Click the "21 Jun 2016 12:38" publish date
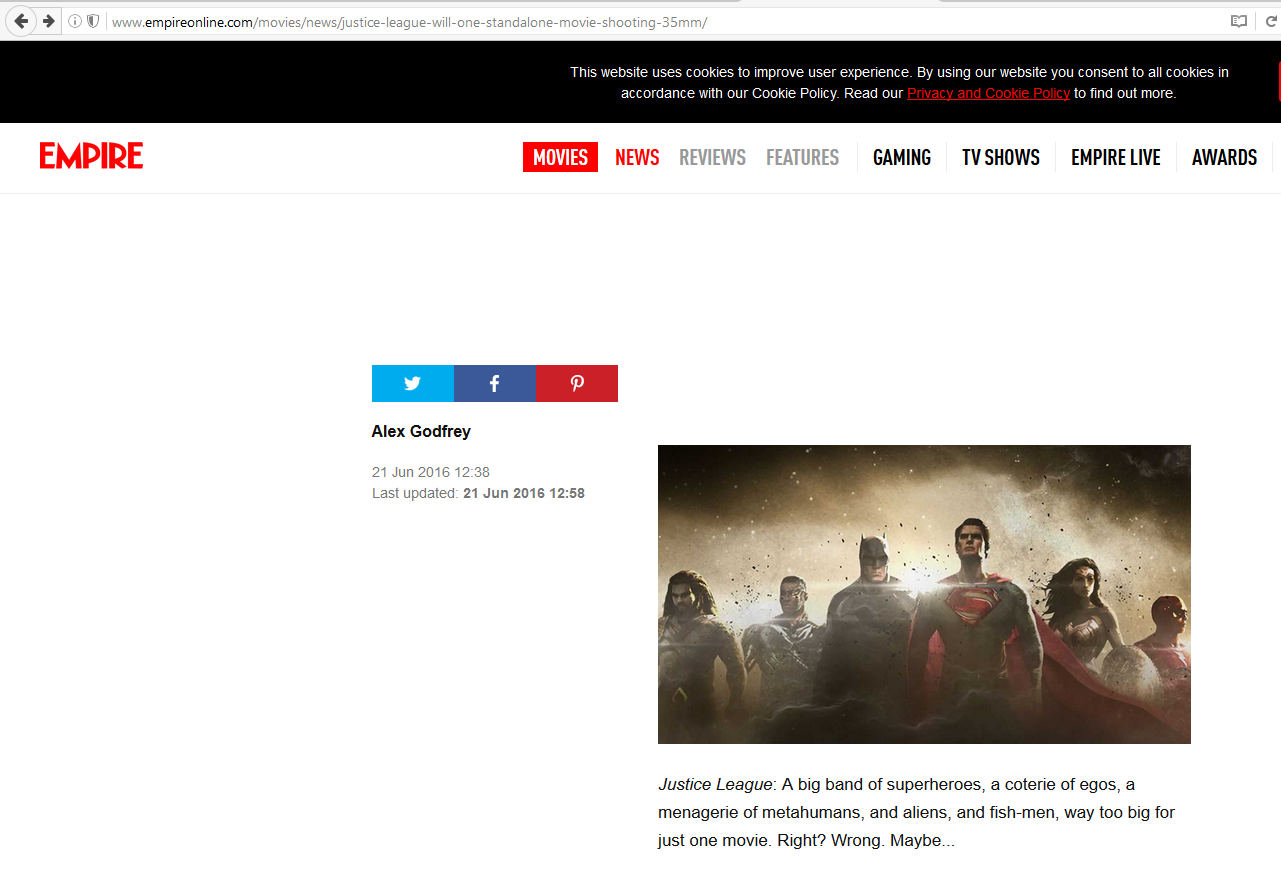 (431, 472)
